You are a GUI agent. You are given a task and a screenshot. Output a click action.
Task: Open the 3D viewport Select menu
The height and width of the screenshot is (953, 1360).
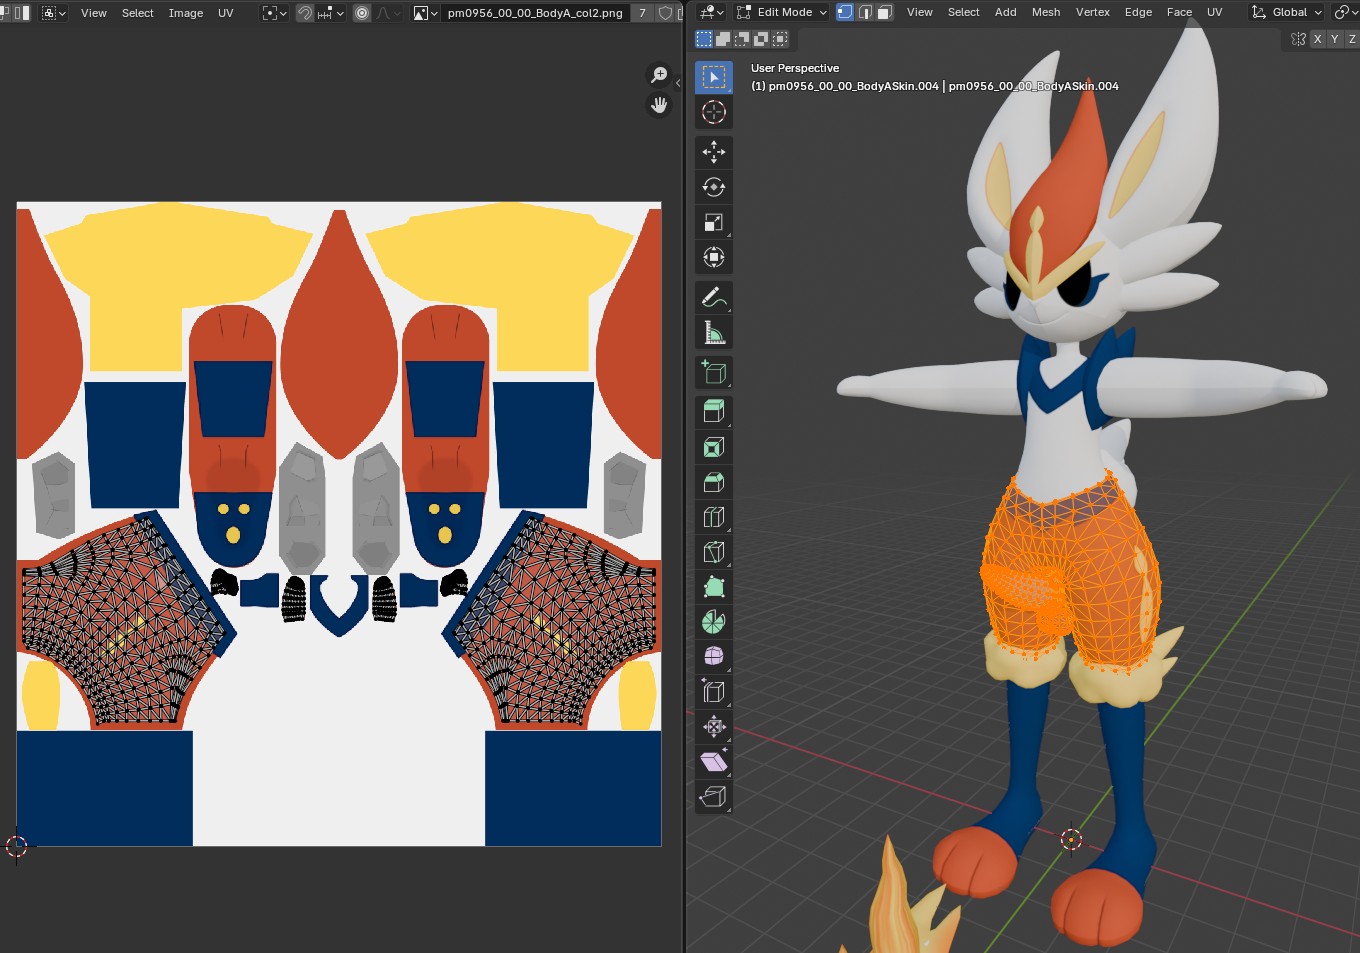click(x=964, y=12)
